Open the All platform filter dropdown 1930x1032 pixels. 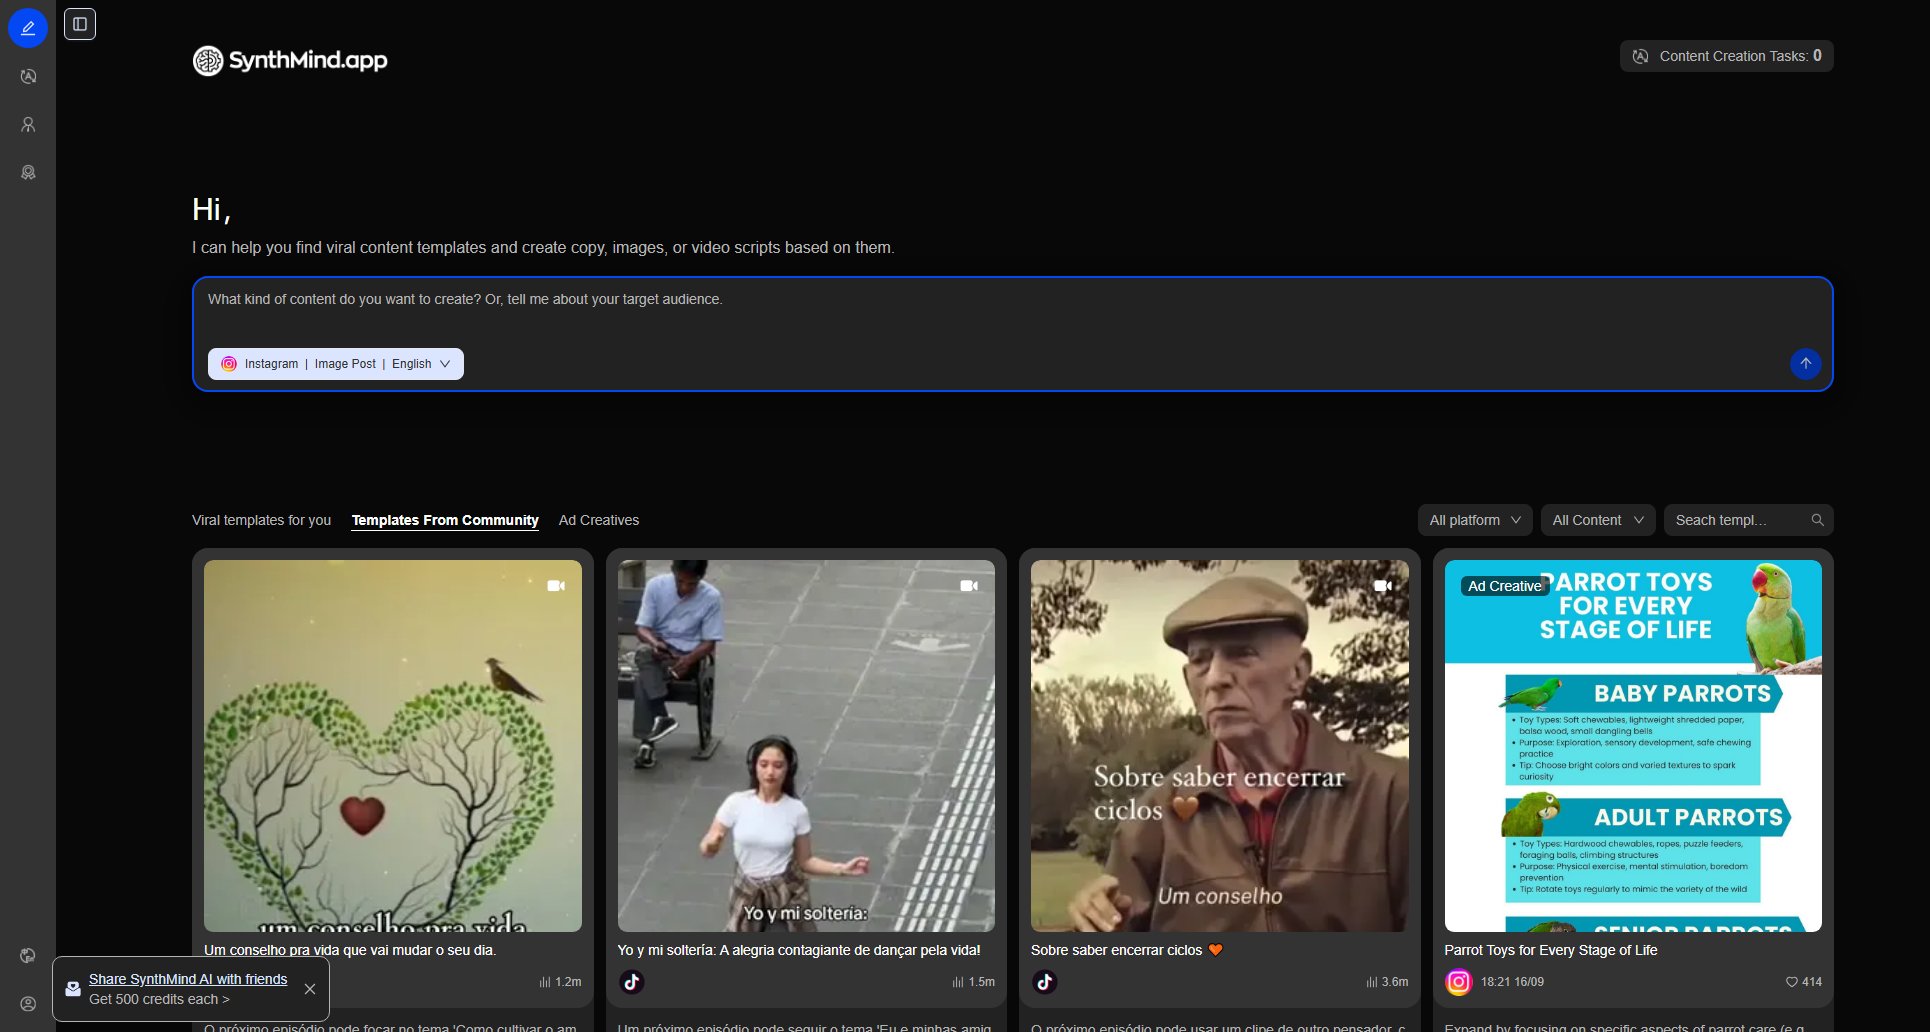(1474, 520)
